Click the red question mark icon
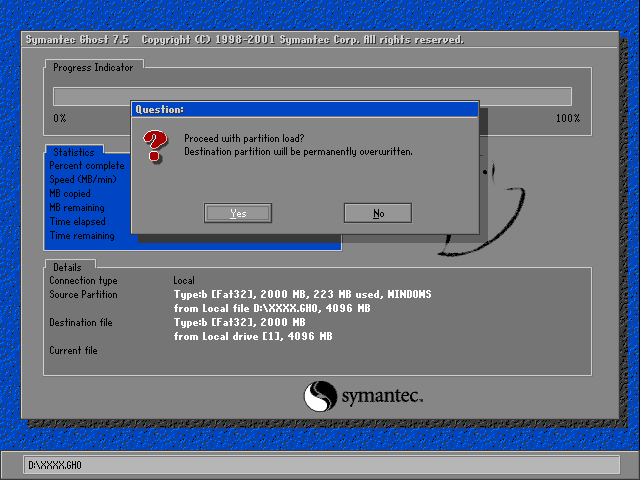Image resolution: width=640 pixels, height=480 pixels. tap(155, 146)
